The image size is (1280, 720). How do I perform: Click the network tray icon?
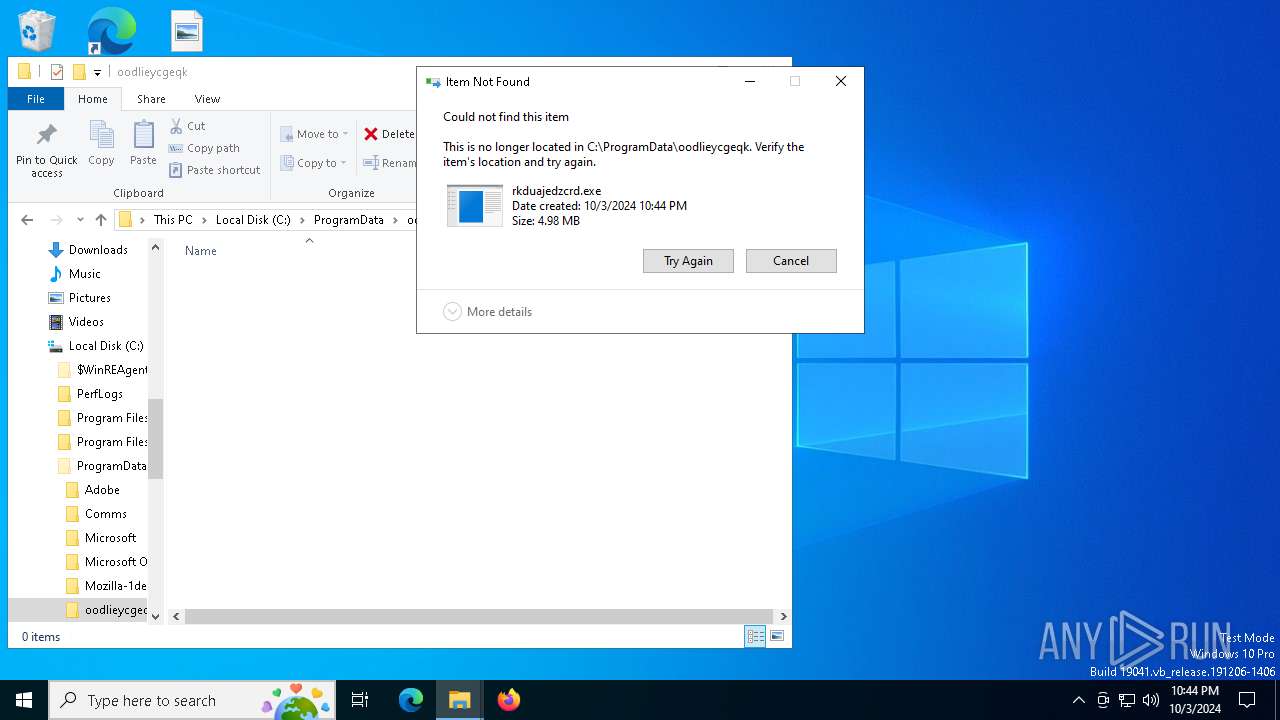[1127, 700]
